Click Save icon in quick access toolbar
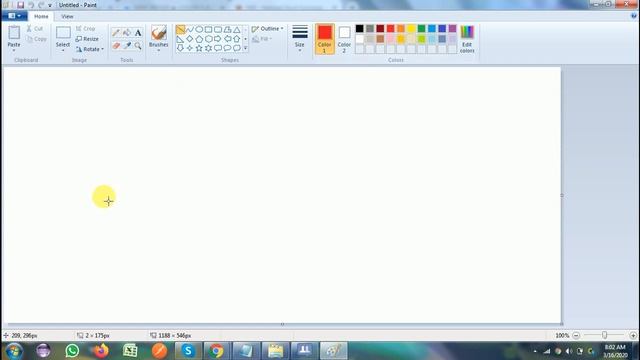The image size is (640, 360). click(20, 5)
